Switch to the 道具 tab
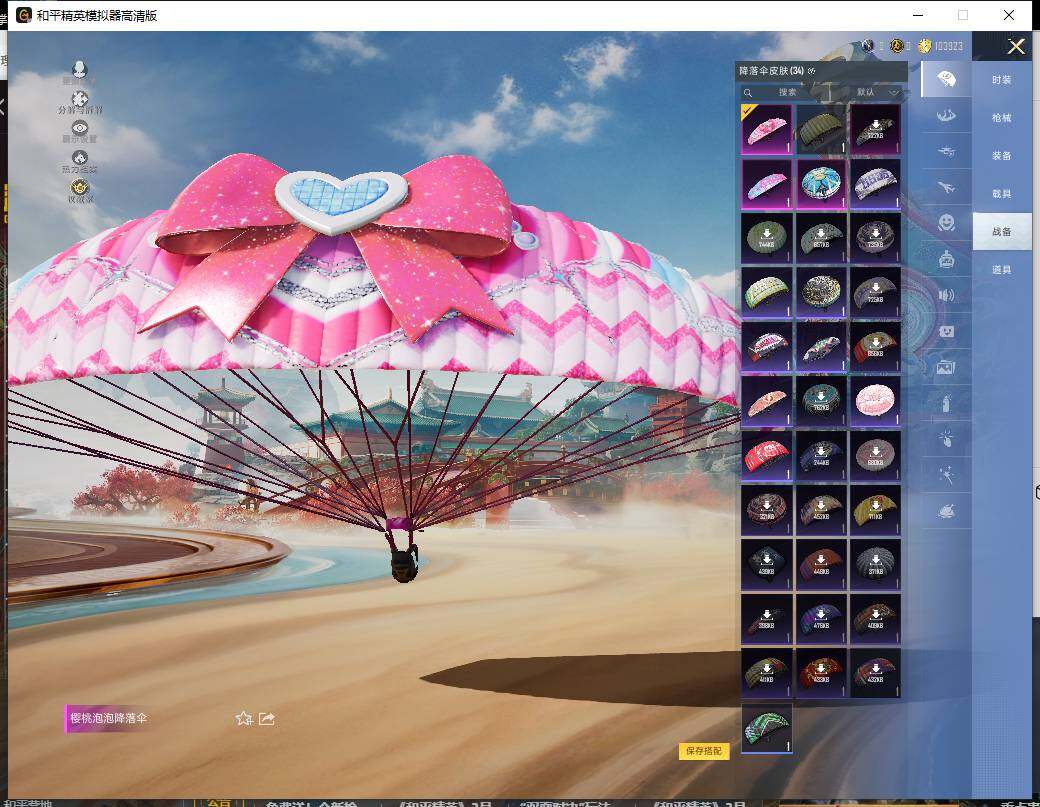Image resolution: width=1040 pixels, height=807 pixels. click(1002, 269)
